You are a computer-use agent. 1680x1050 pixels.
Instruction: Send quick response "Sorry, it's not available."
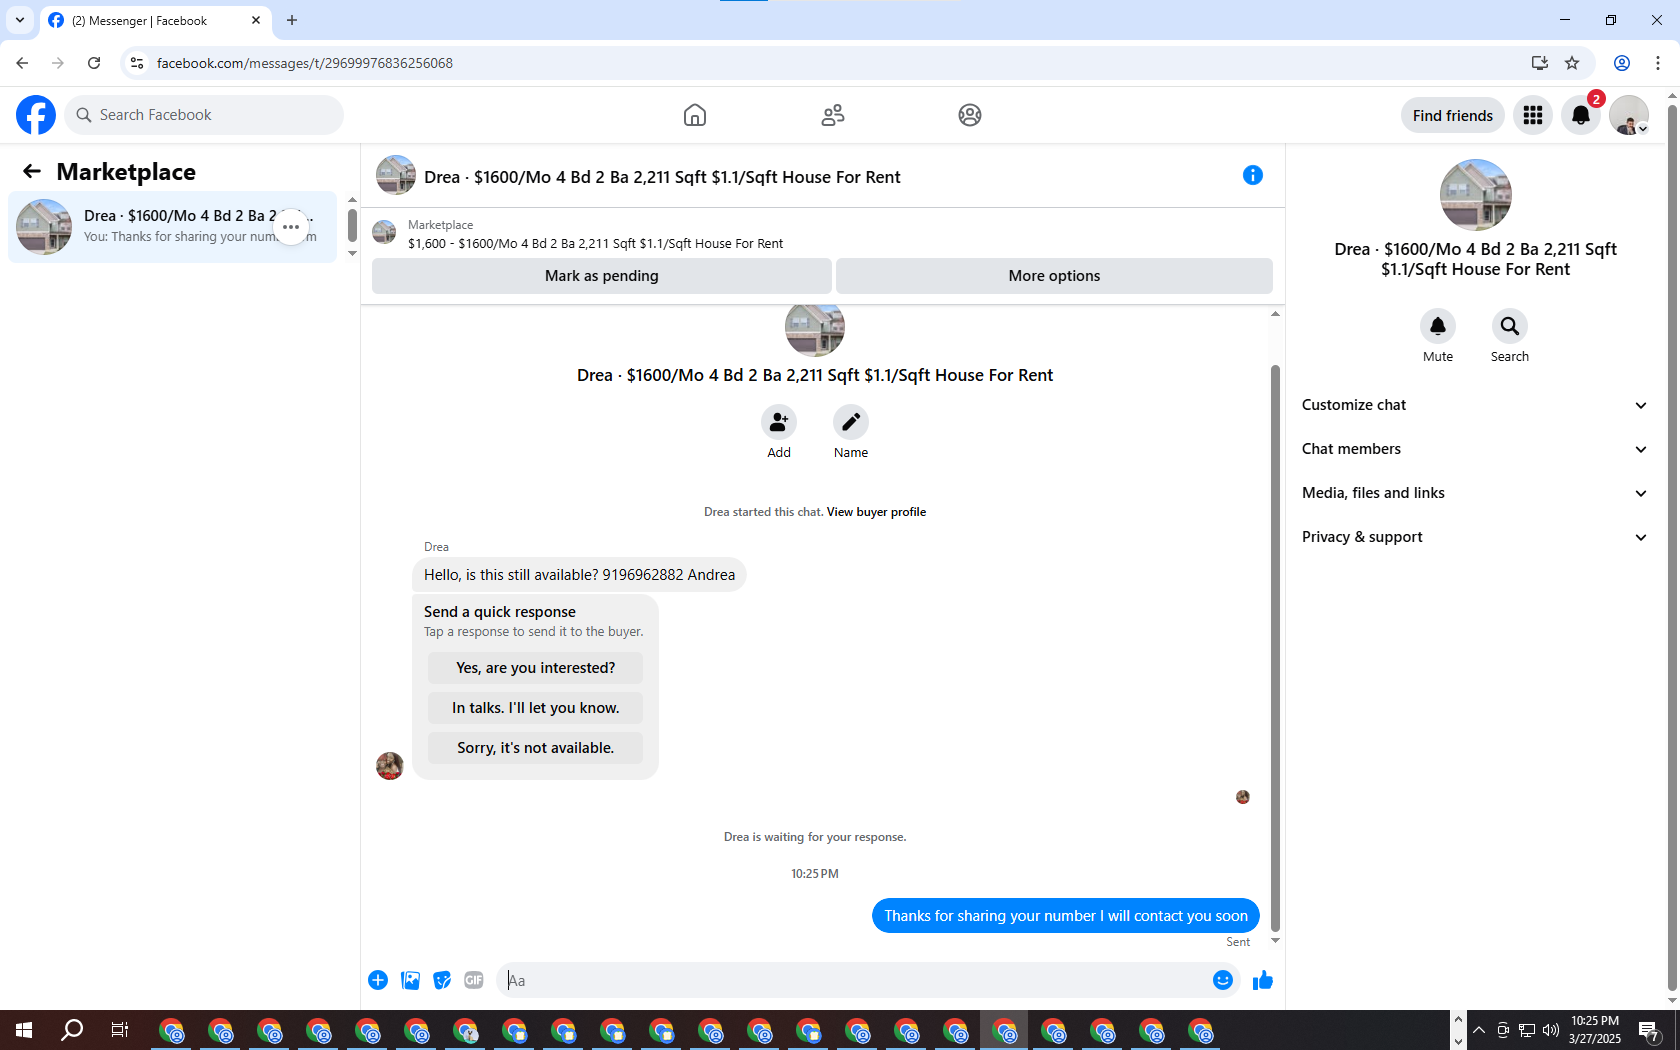pos(536,748)
